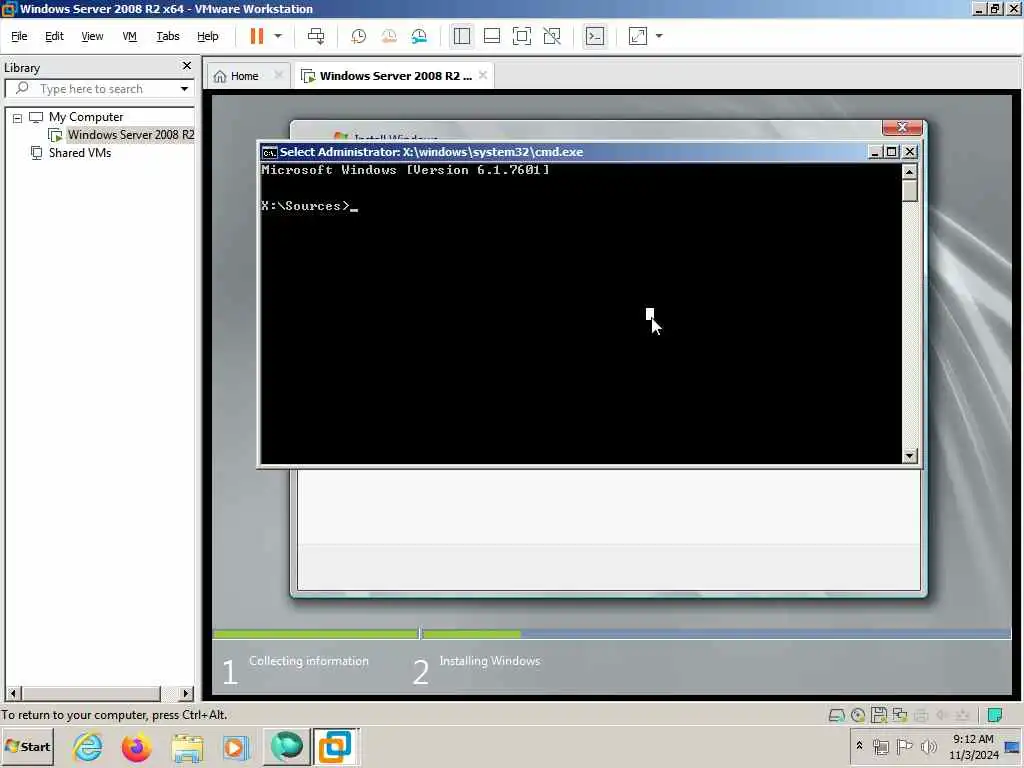This screenshot has height=768, width=1024.
Task: Select Windows Server 2008 R2 in library tree
Action: tap(131, 135)
